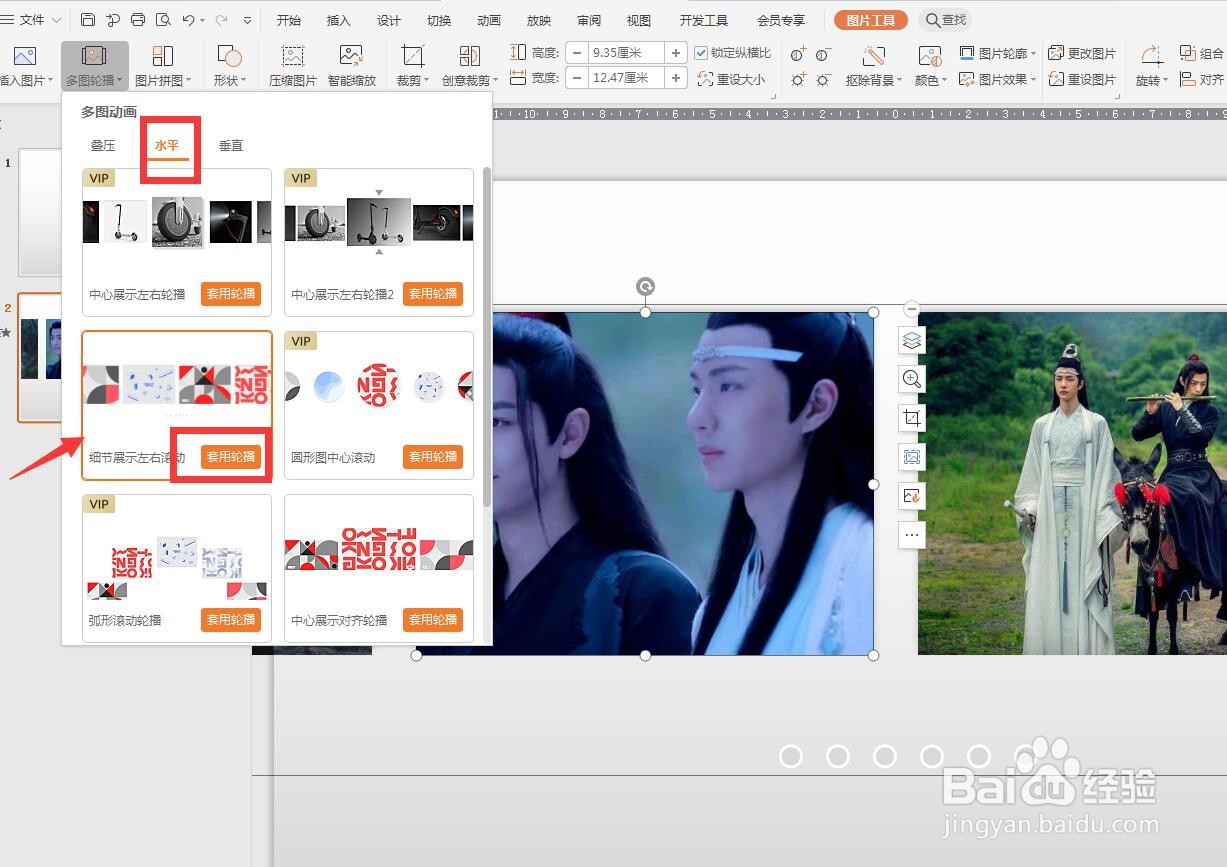Switch to the 放映 ribbon tab
Viewport: 1227px width, 867px height.
[x=539, y=21]
